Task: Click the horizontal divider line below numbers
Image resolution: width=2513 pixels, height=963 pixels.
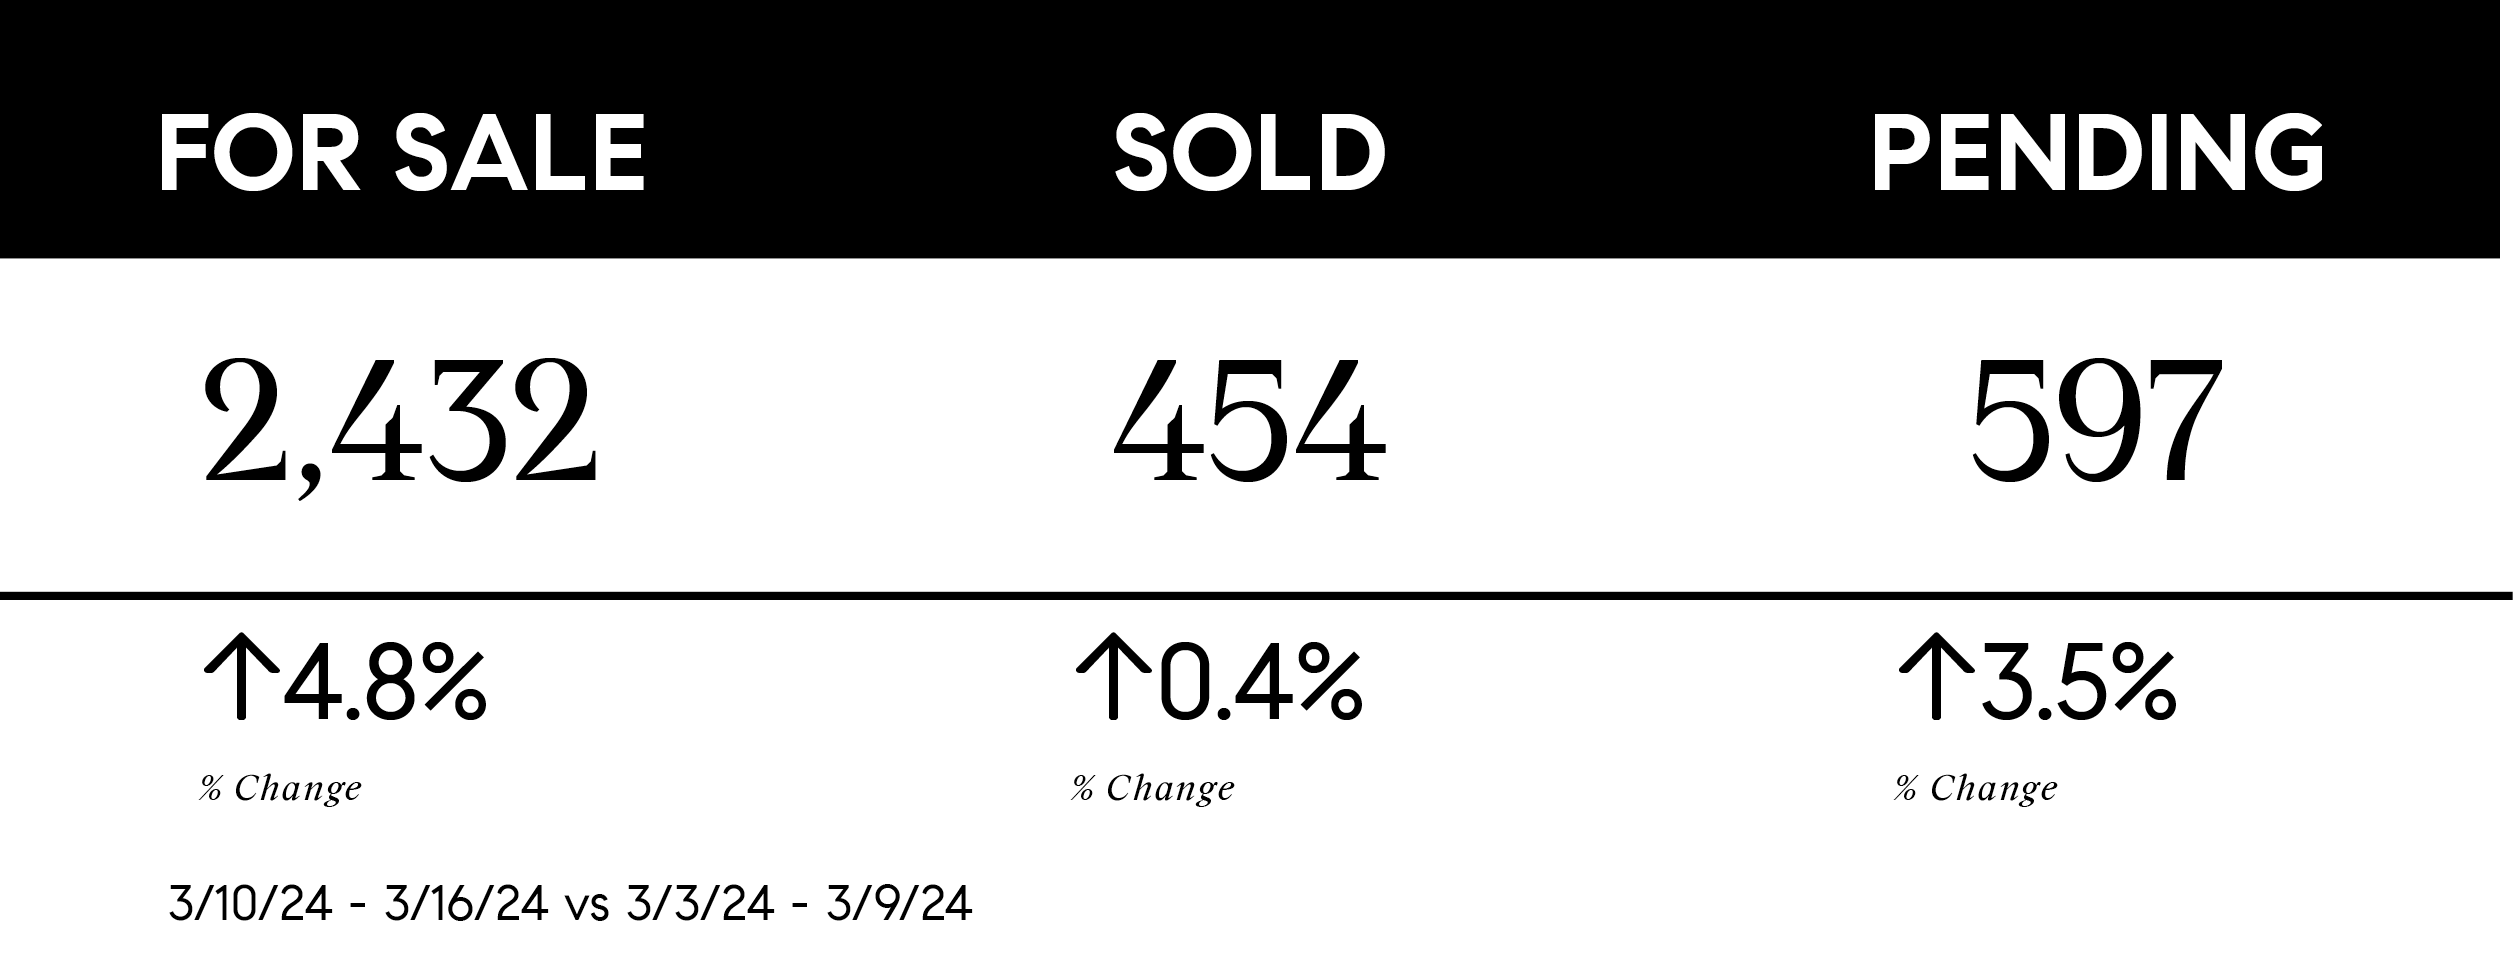Action: 1256,597
